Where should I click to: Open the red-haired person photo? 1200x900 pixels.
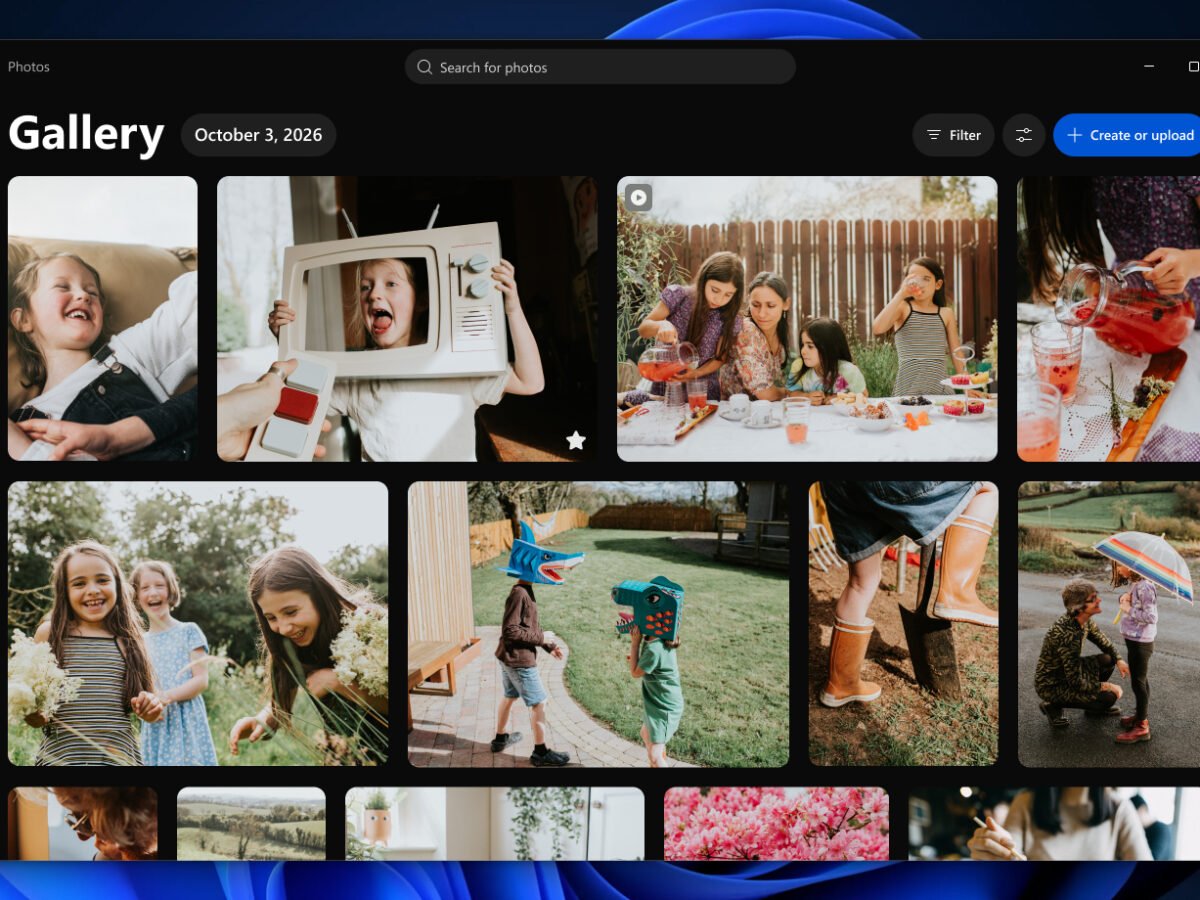(83, 823)
